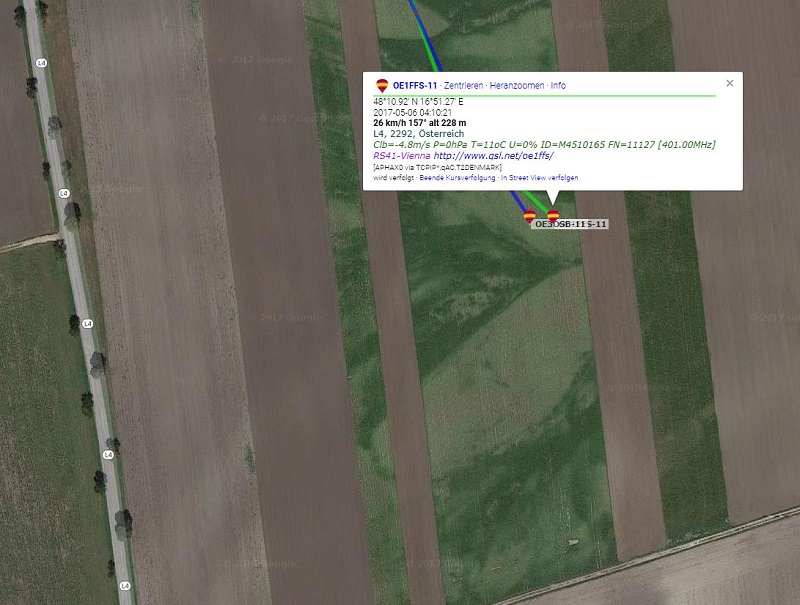This screenshot has height=605, width=800.
Task: Zoom in using the Heranzoomen link
Action: pyautogui.click(x=516, y=86)
